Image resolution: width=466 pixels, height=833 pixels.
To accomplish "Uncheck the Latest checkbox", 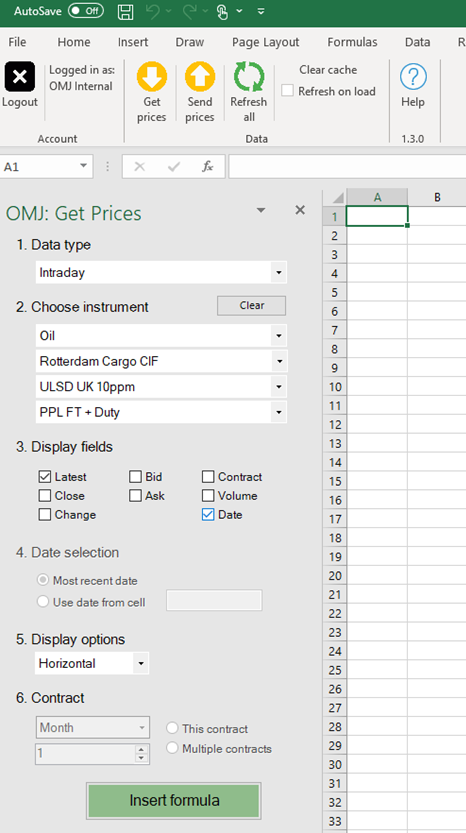I will [45, 477].
